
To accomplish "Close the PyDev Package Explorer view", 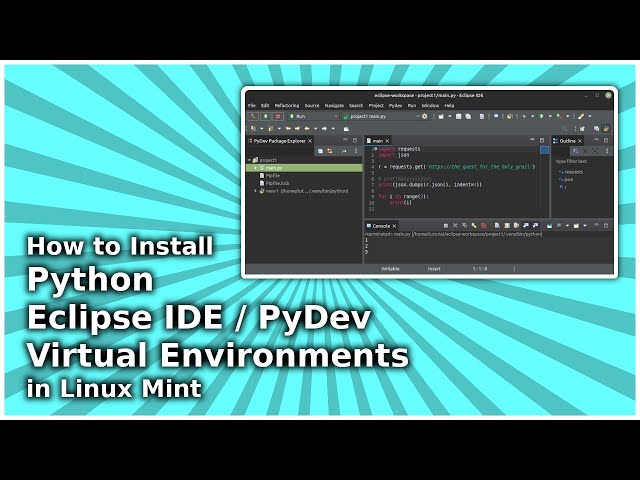I will tap(310, 141).
